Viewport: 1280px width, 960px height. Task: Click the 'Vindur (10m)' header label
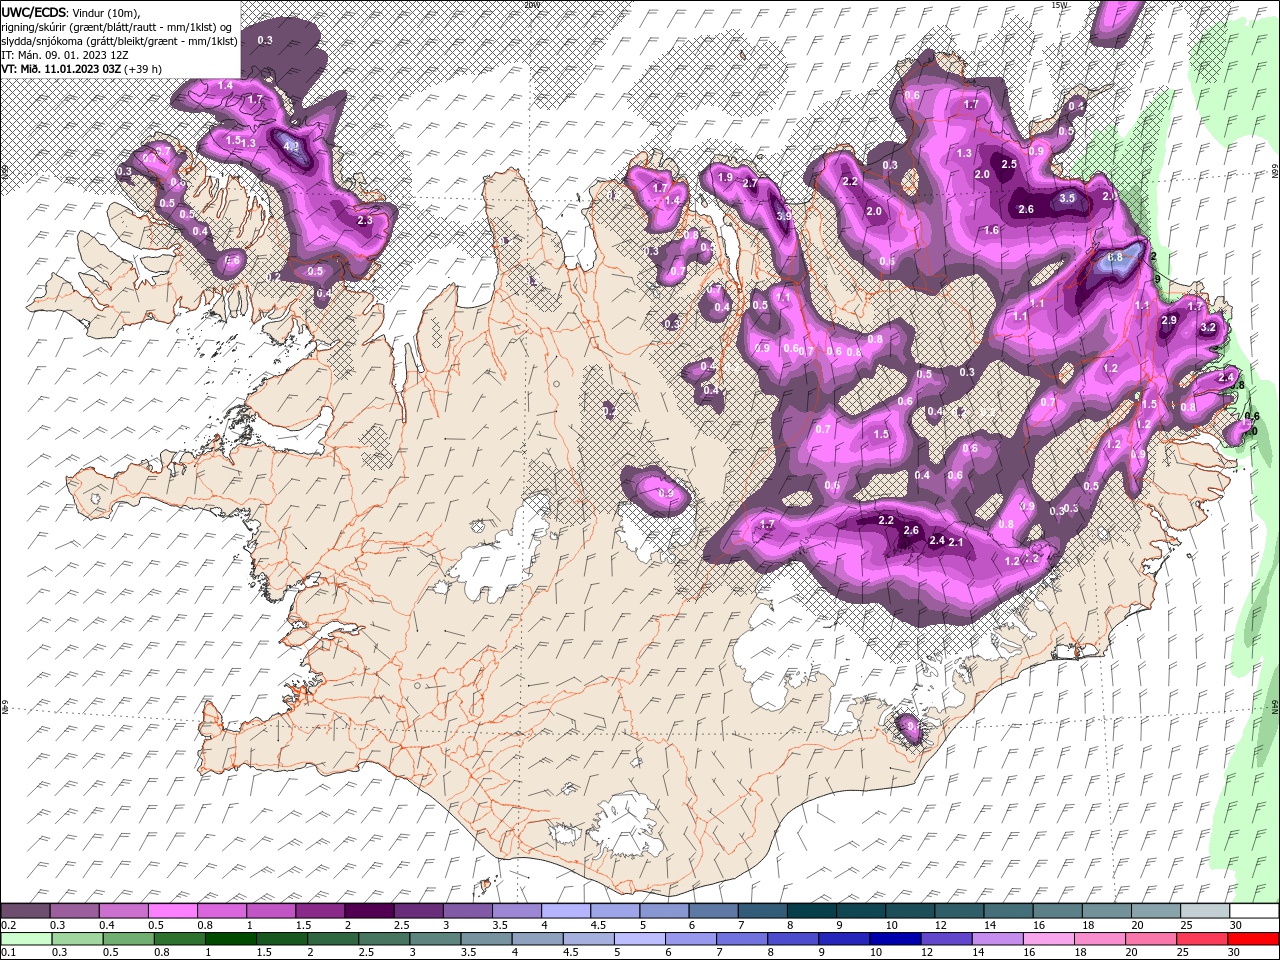point(105,12)
